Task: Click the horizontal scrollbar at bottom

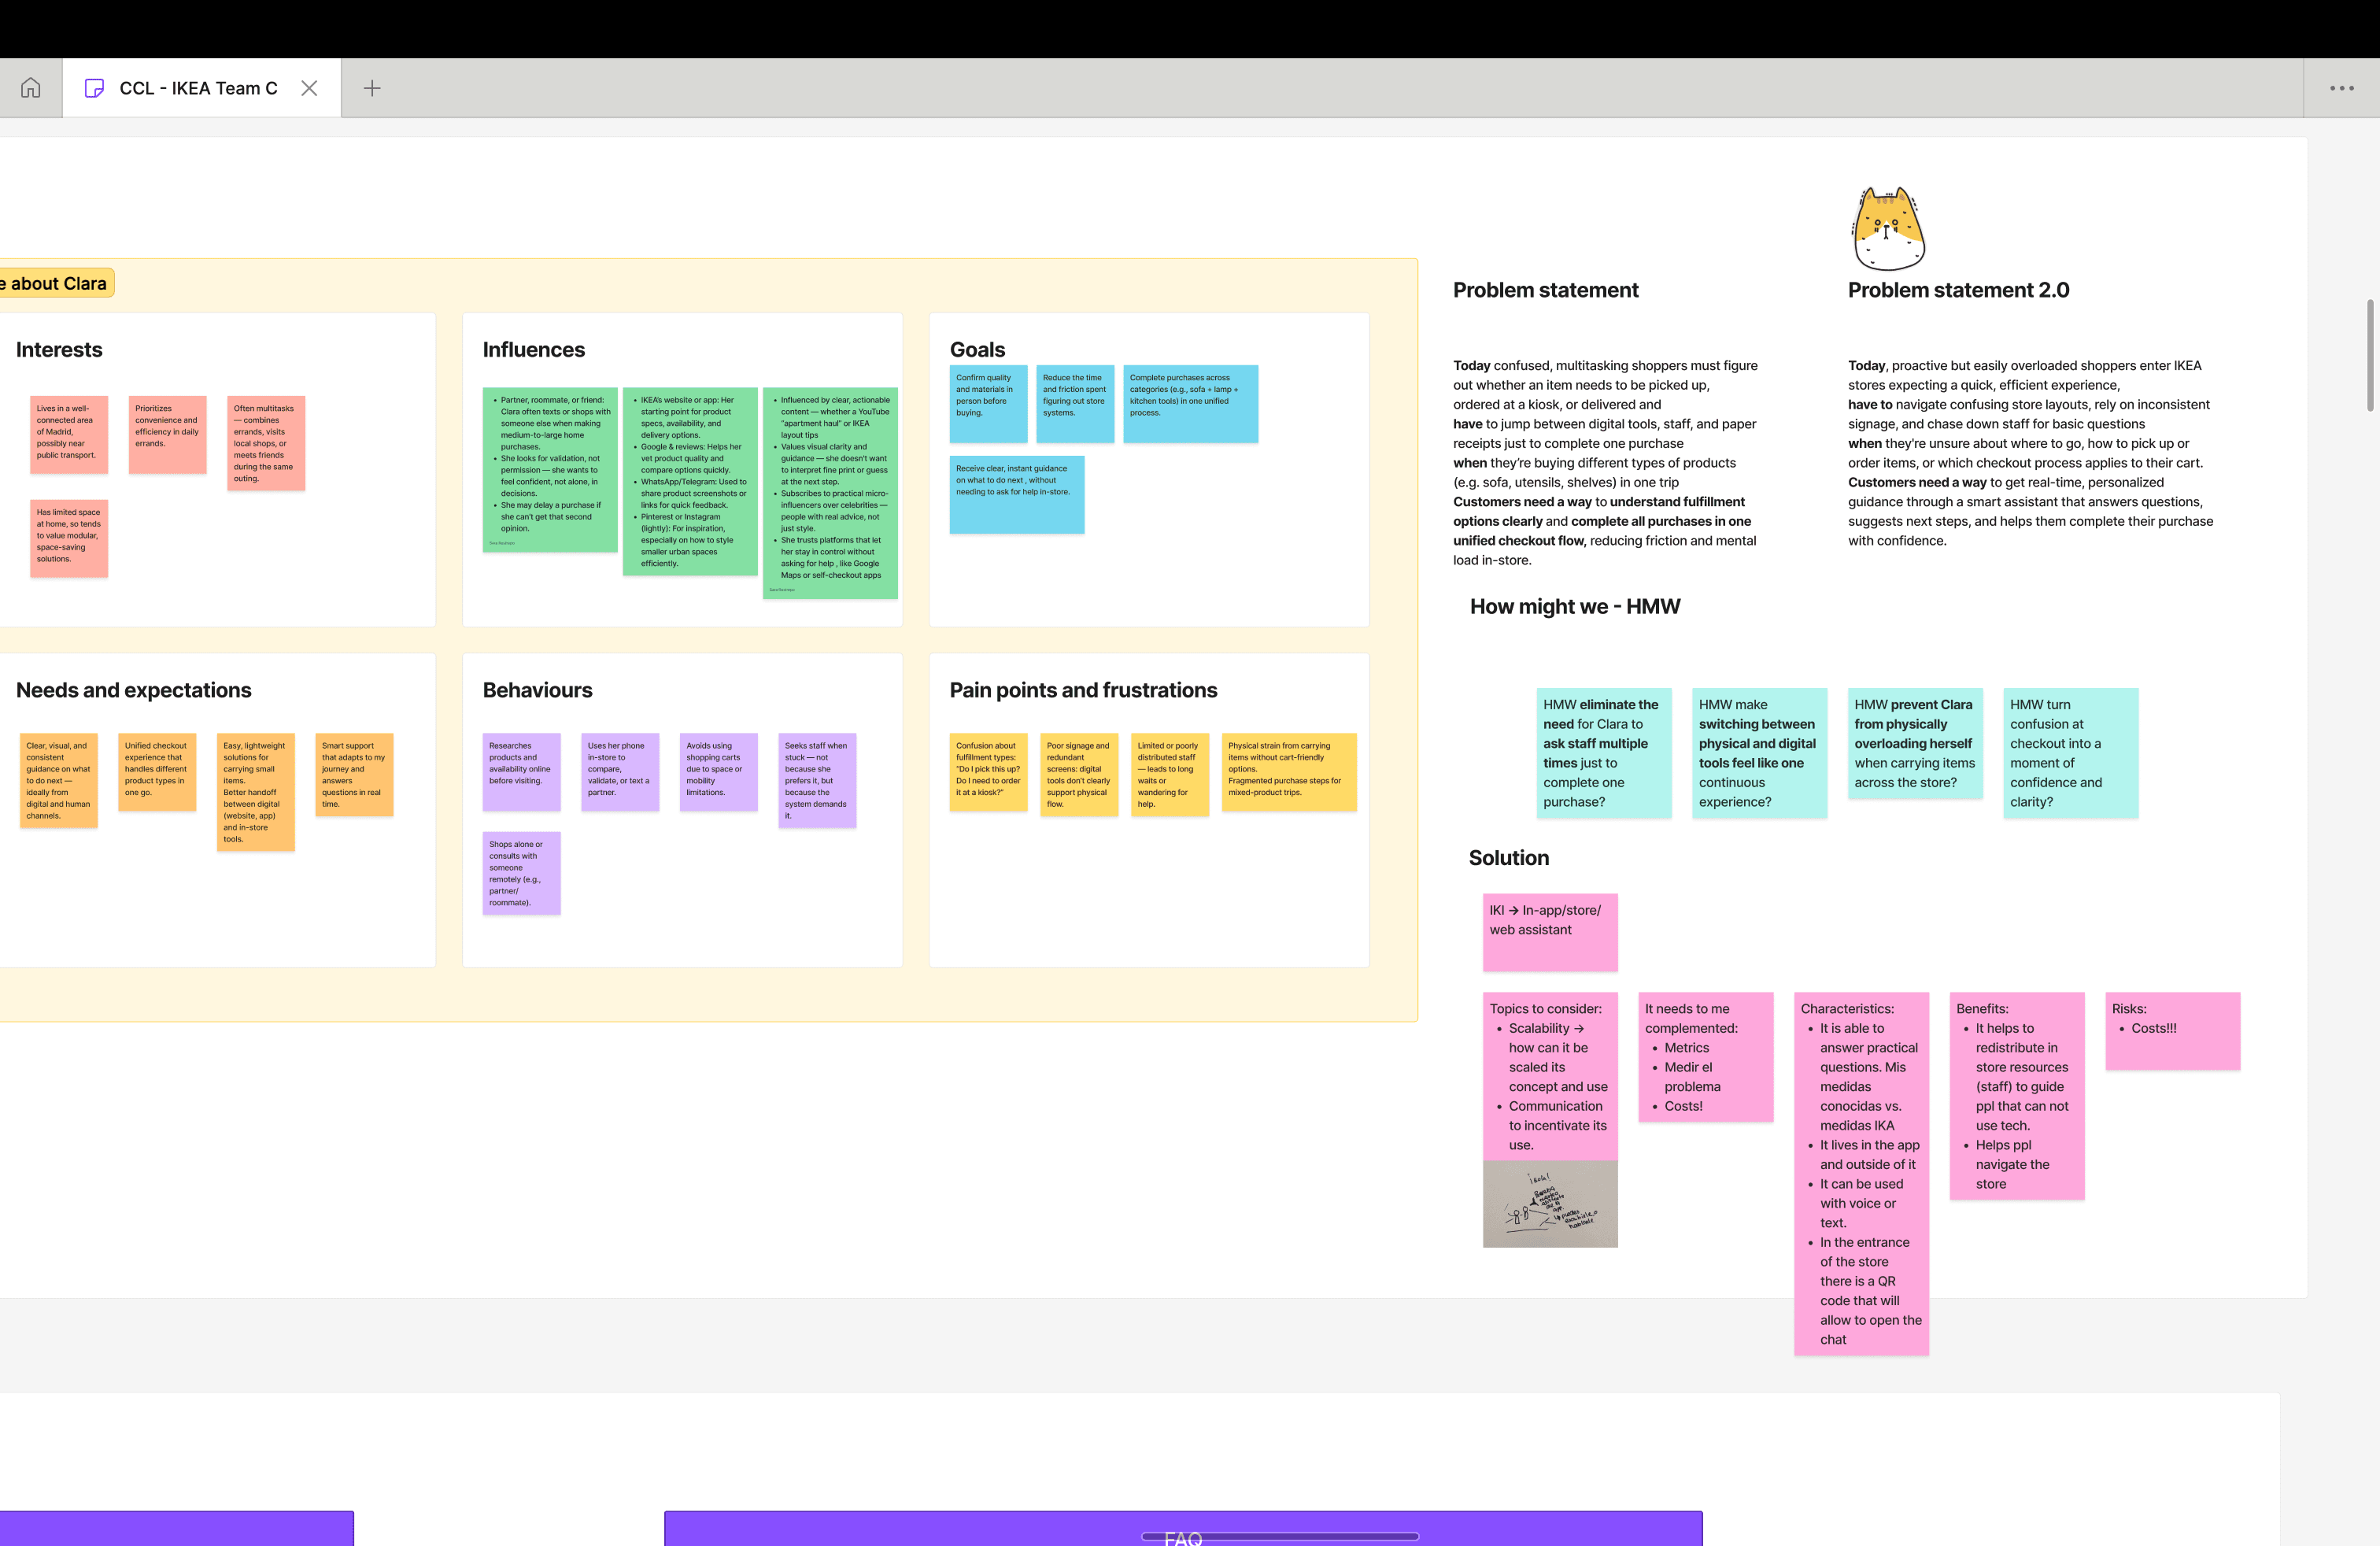Action: (x=1279, y=1536)
